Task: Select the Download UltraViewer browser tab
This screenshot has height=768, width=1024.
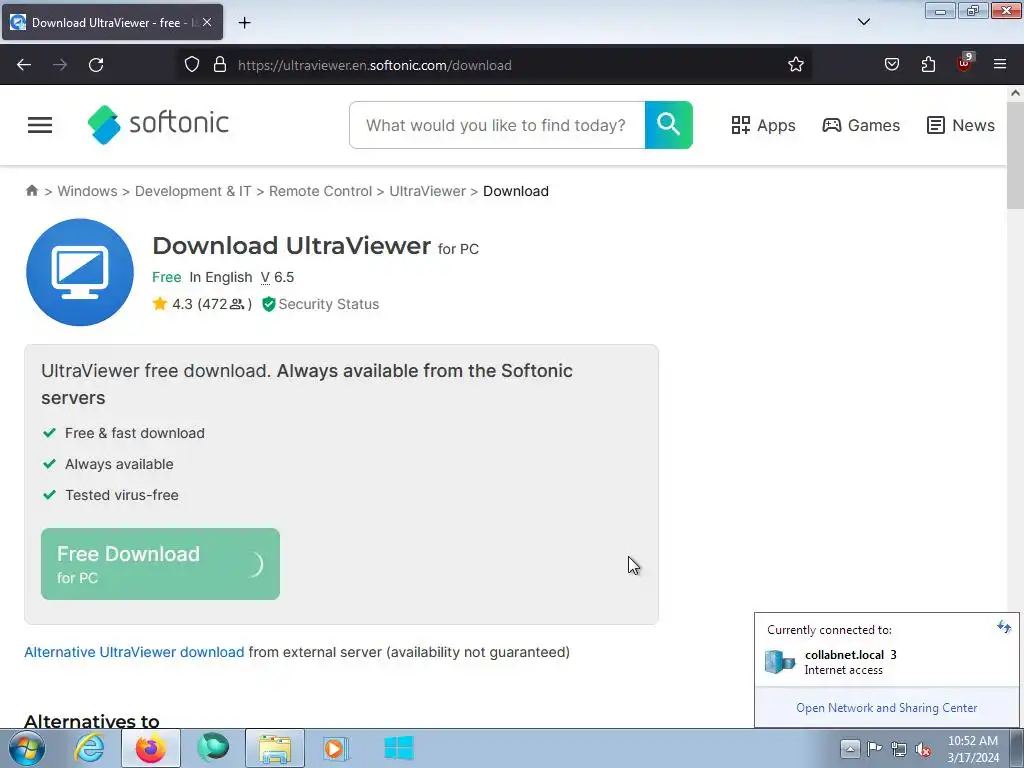Action: click(x=112, y=22)
